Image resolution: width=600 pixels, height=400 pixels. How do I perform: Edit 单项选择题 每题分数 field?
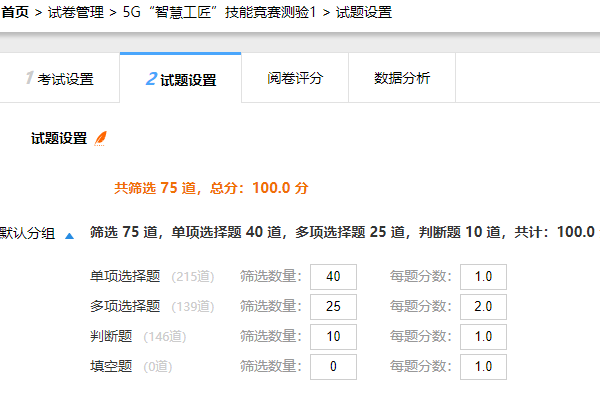pyautogui.click(x=483, y=277)
